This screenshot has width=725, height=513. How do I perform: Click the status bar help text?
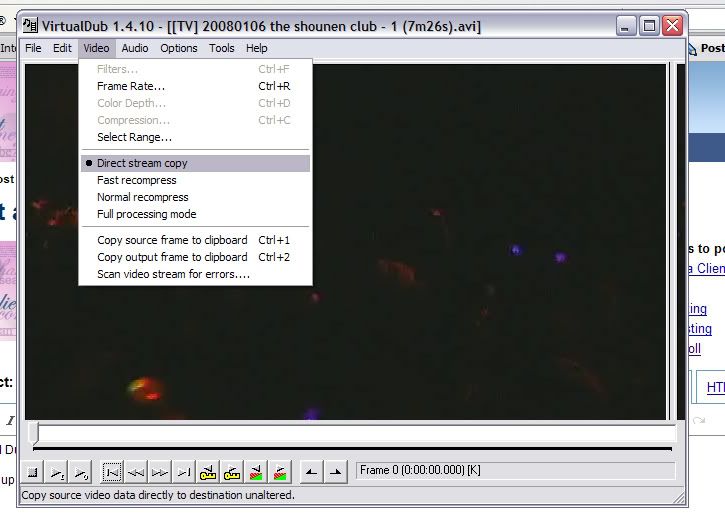(x=158, y=495)
